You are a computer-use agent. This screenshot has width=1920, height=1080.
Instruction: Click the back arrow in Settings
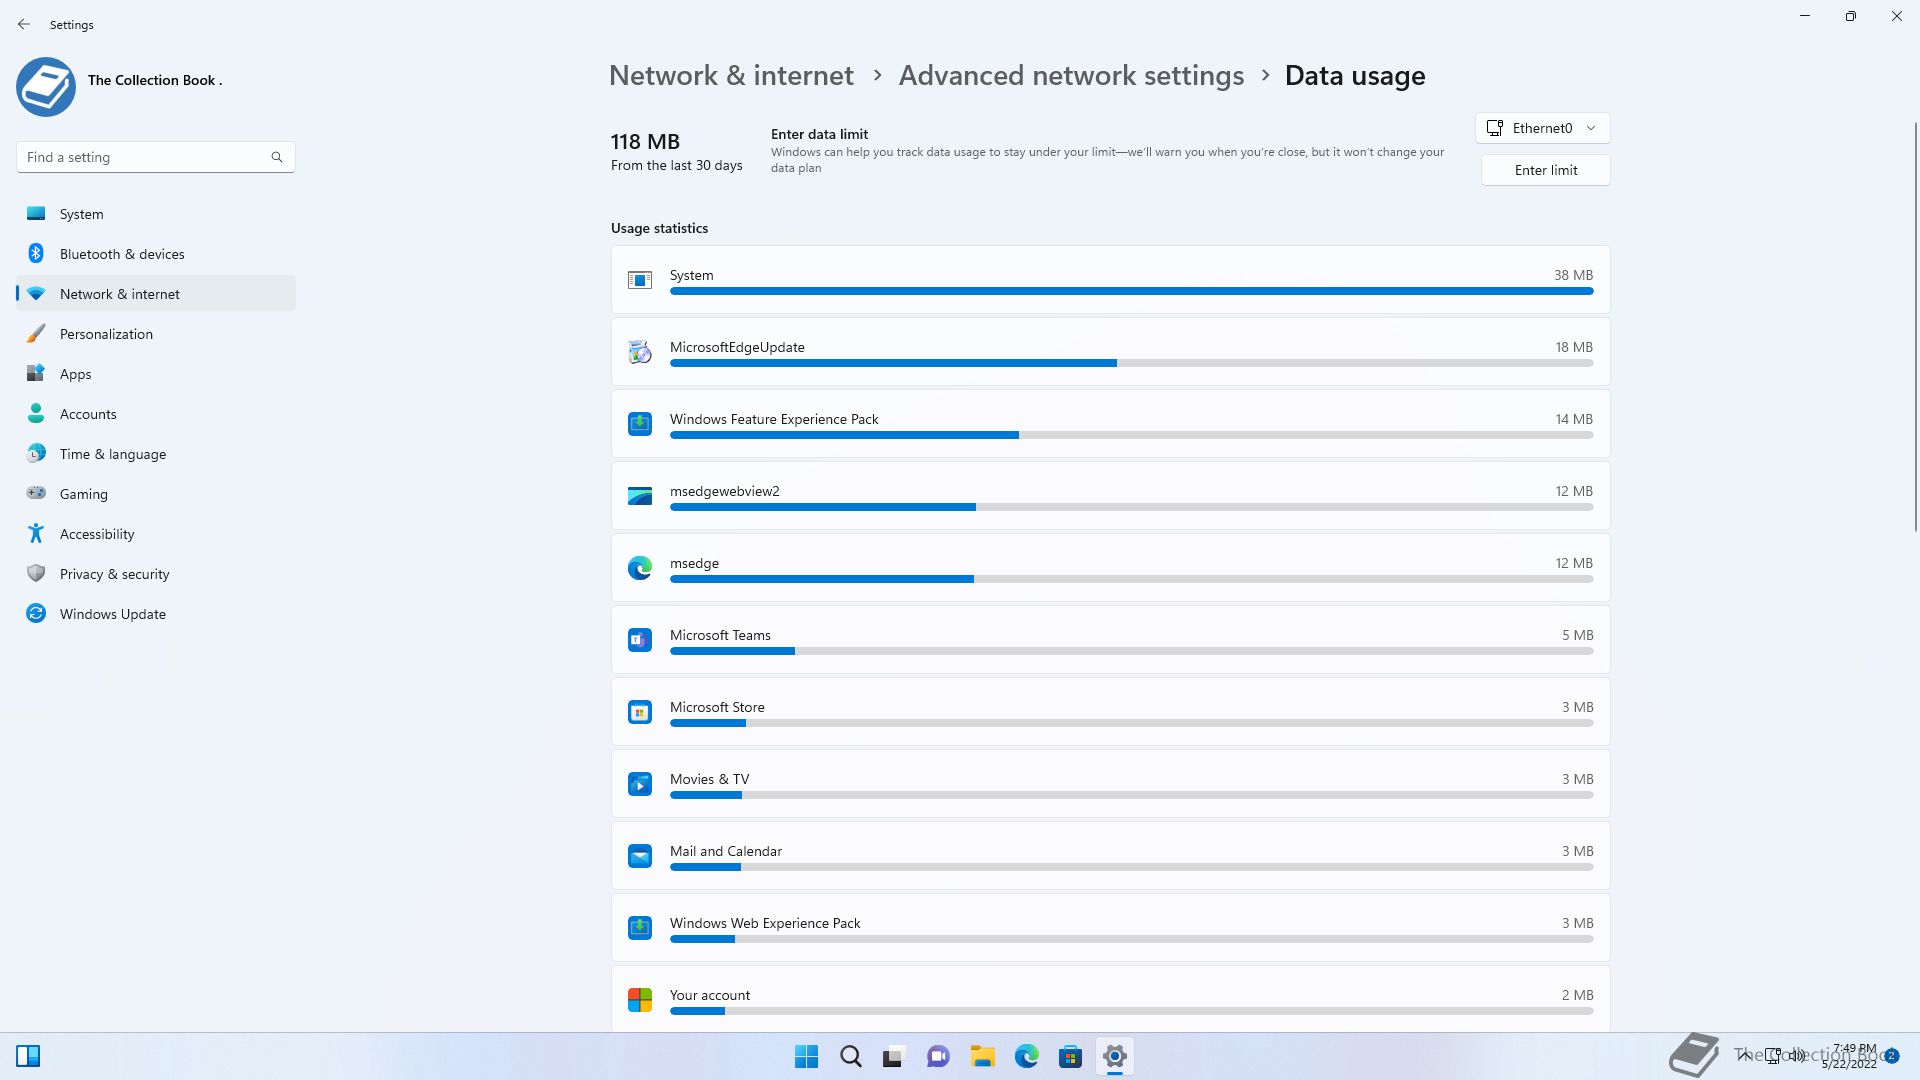tap(24, 24)
